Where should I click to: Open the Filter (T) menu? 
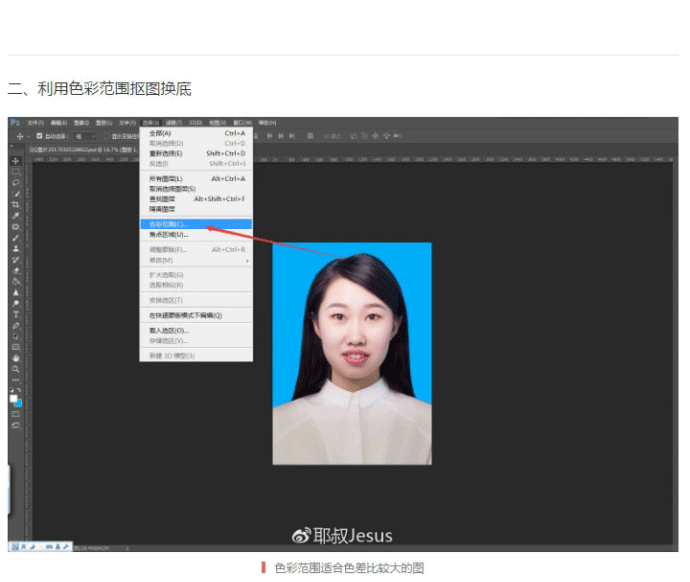click(174, 123)
